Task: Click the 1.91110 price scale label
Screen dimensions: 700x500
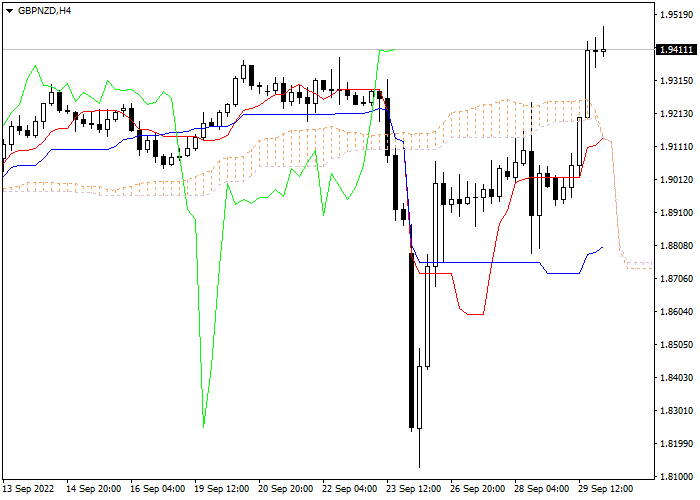Action: (676, 147)
